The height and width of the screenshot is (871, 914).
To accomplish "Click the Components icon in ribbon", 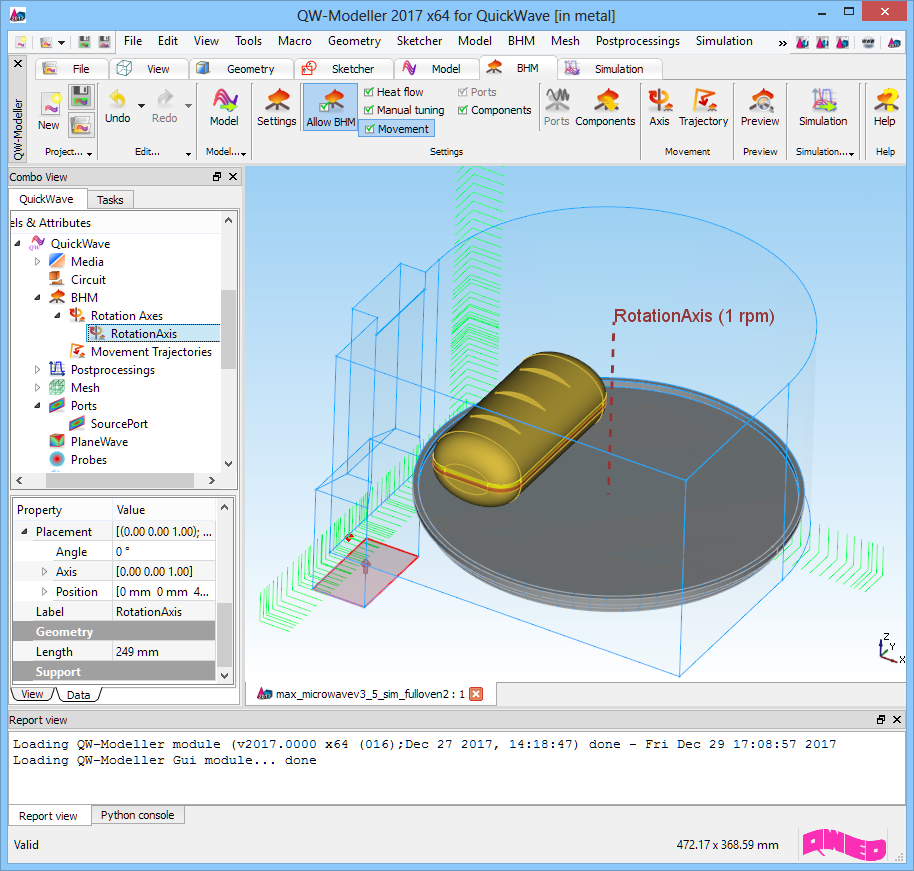I will (605, 108).
